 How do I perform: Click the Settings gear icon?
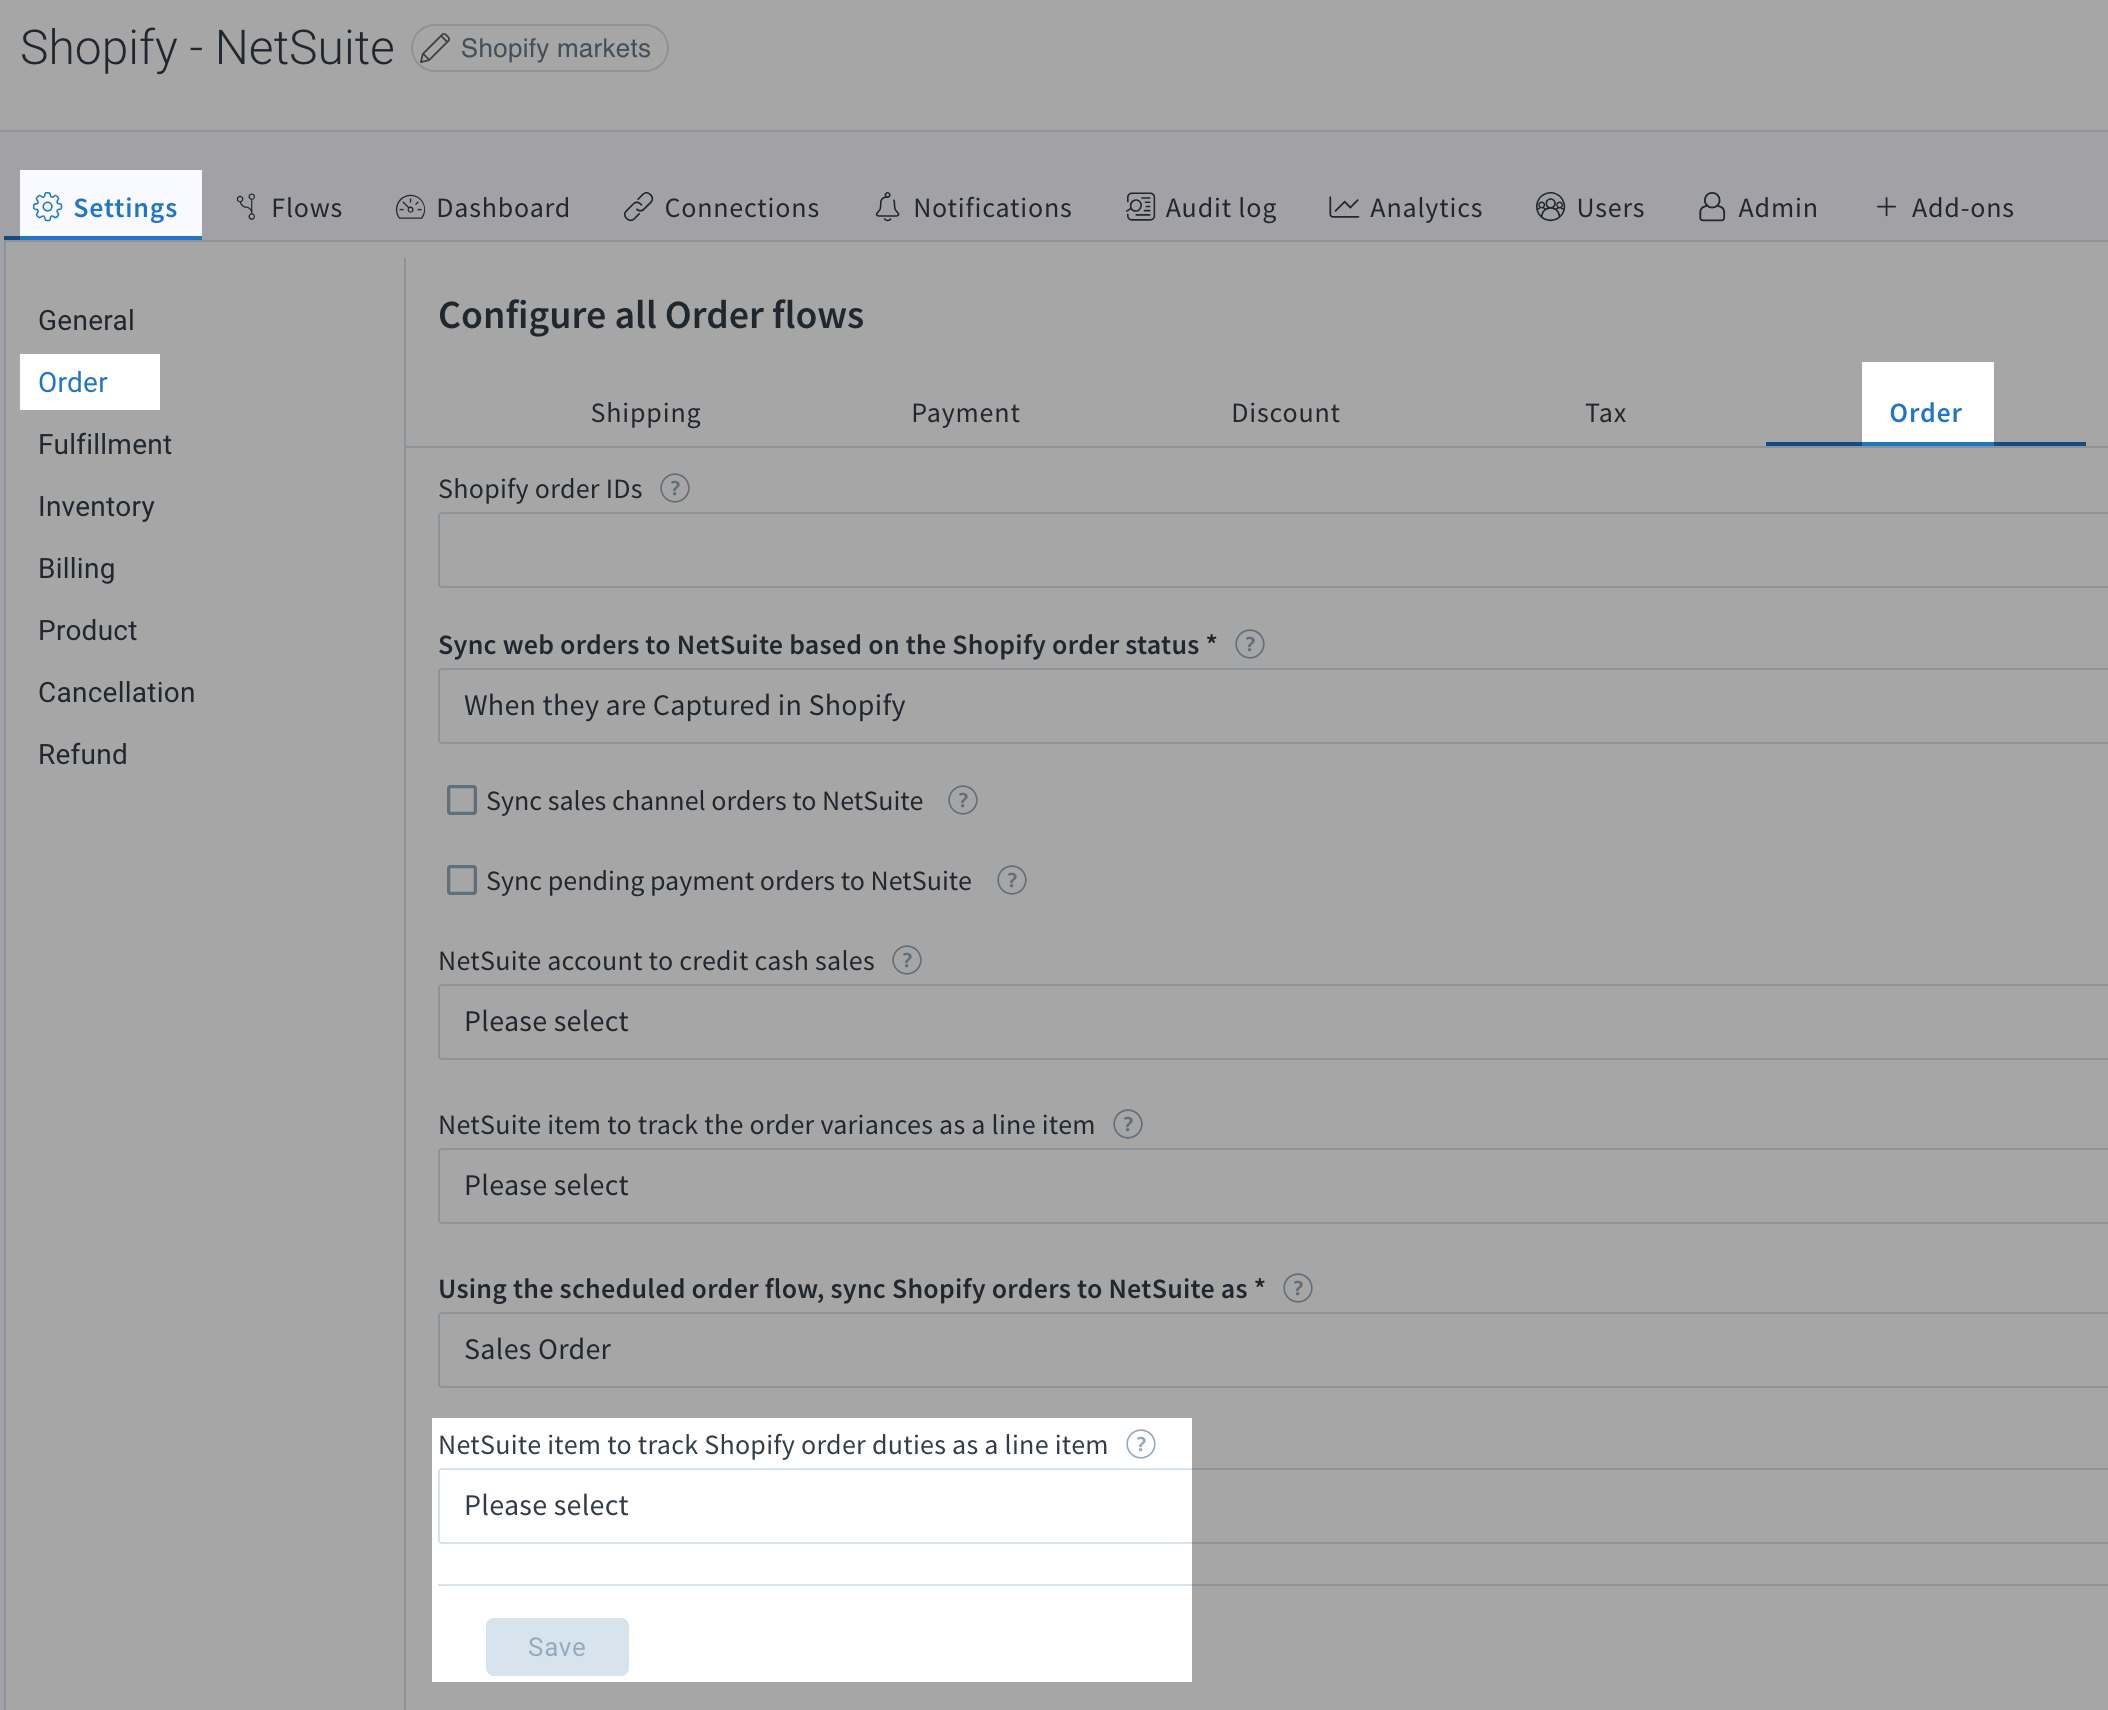[47, 207]
